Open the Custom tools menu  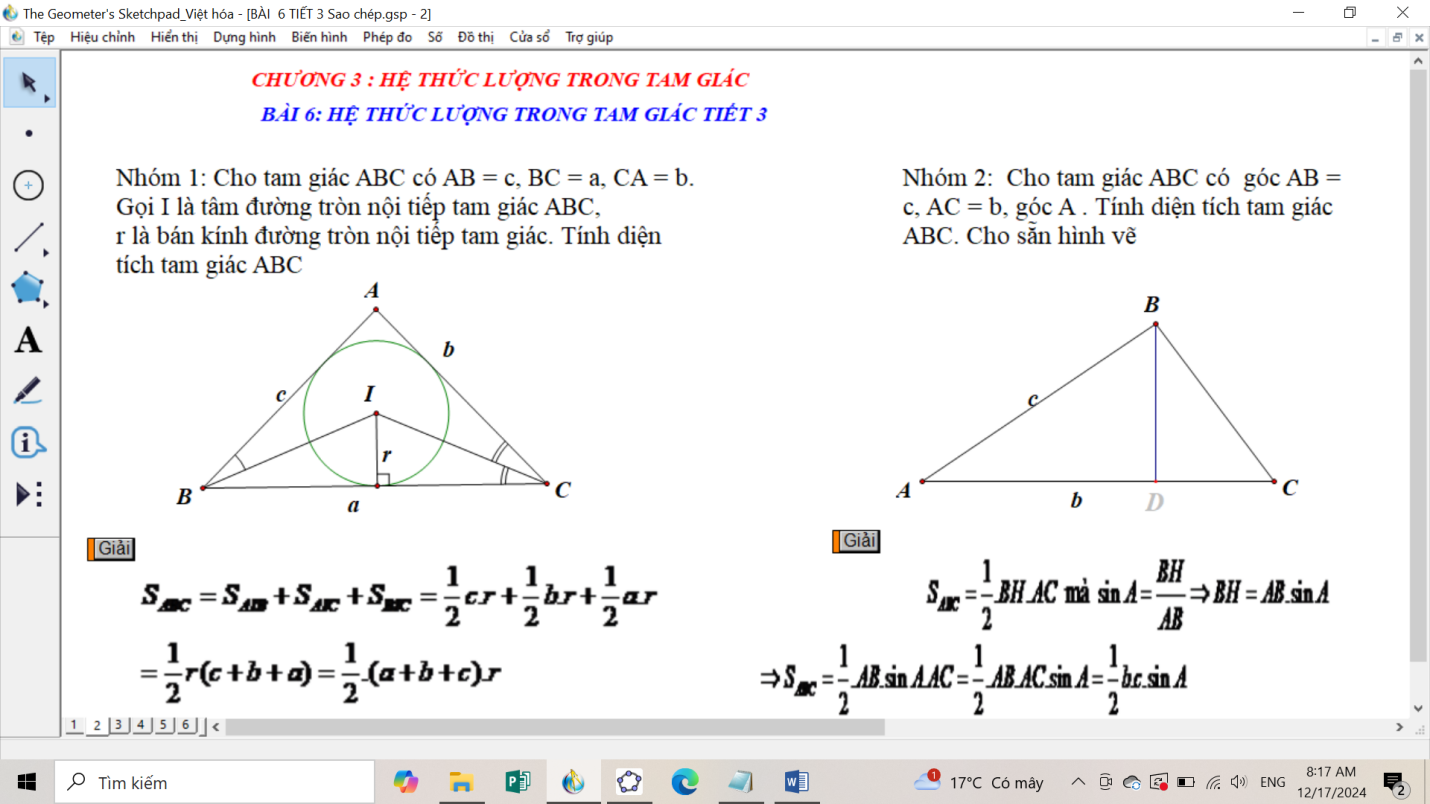28,494
